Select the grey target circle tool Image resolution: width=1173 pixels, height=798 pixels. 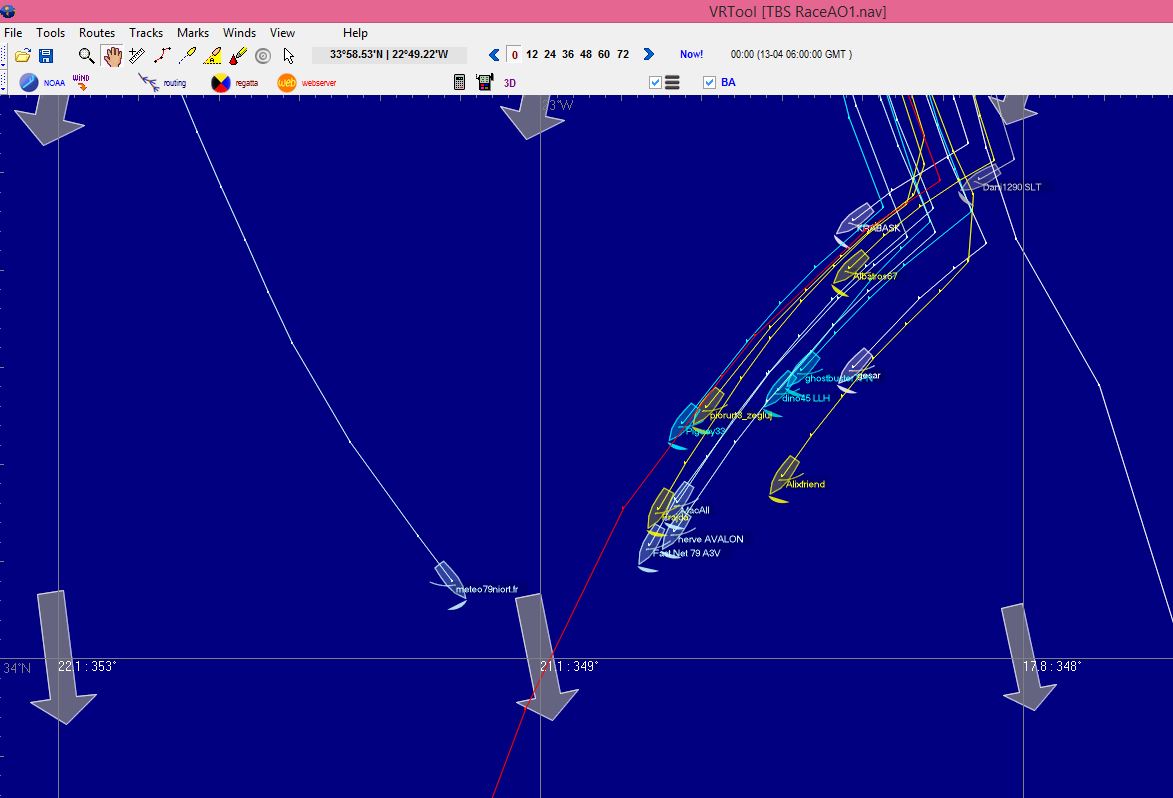pyautogui.click(x=263, y=56)
